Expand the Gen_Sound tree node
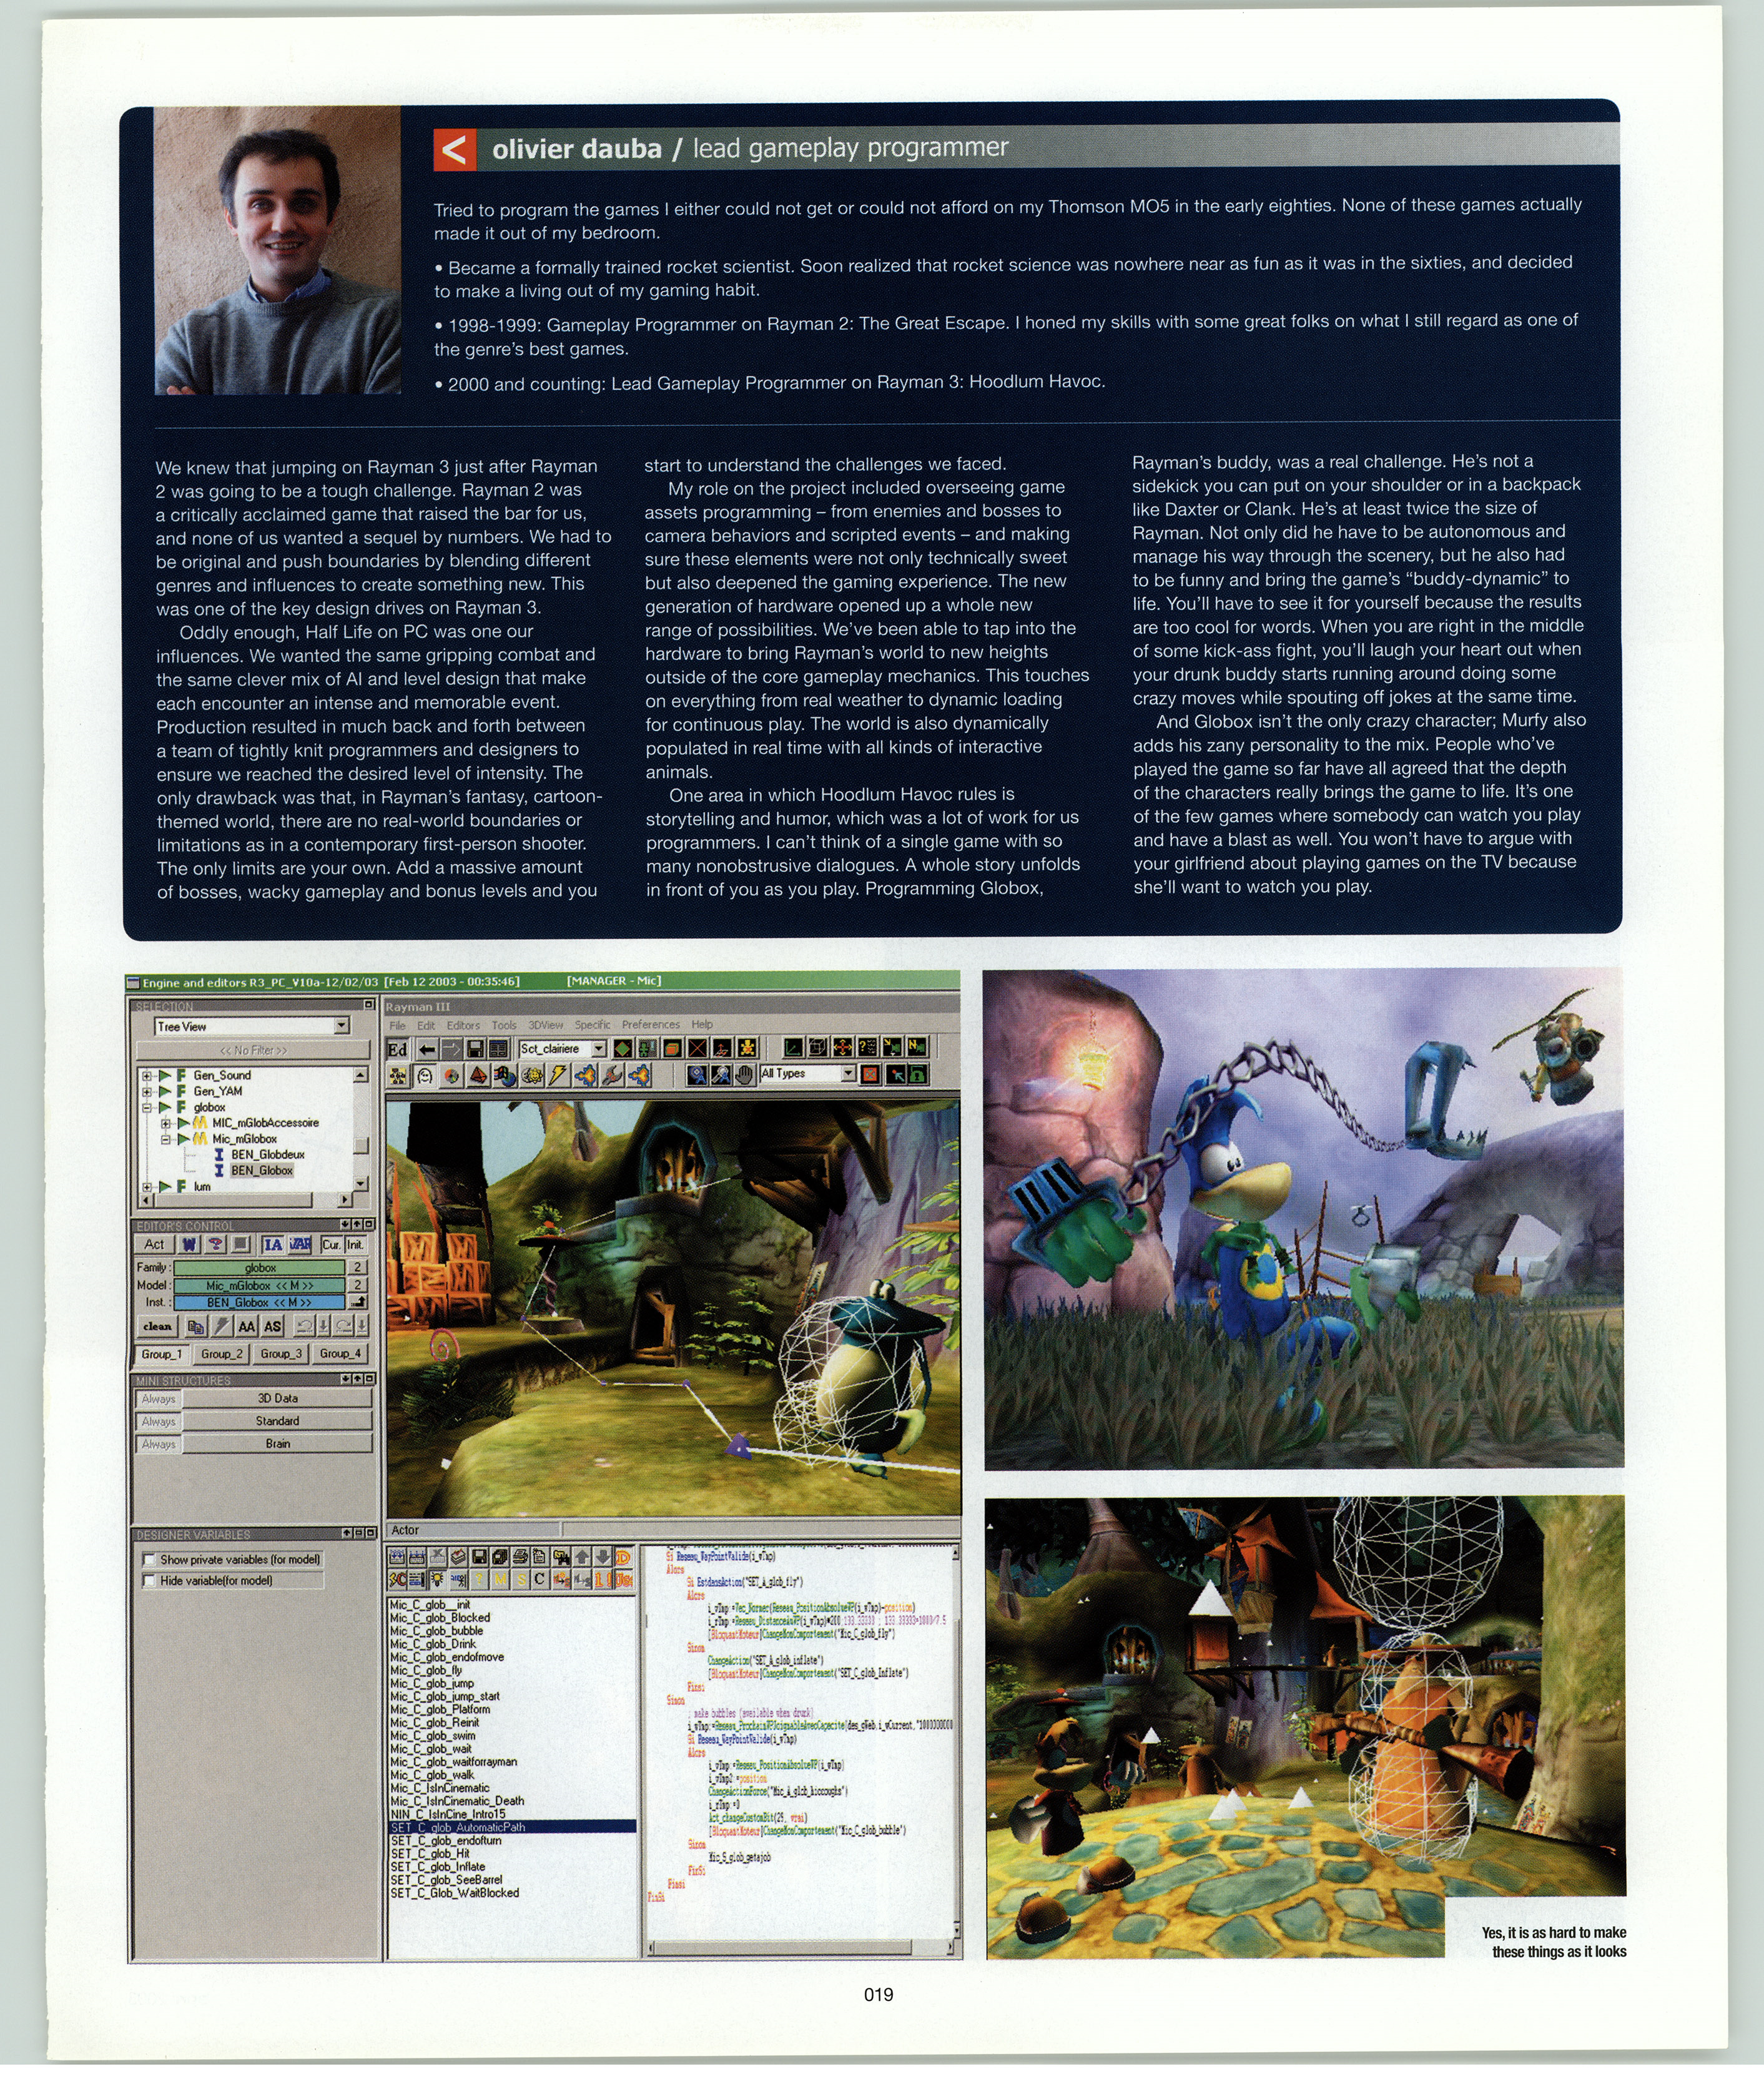The image size is (1764, 2084). click(146, 1076)
